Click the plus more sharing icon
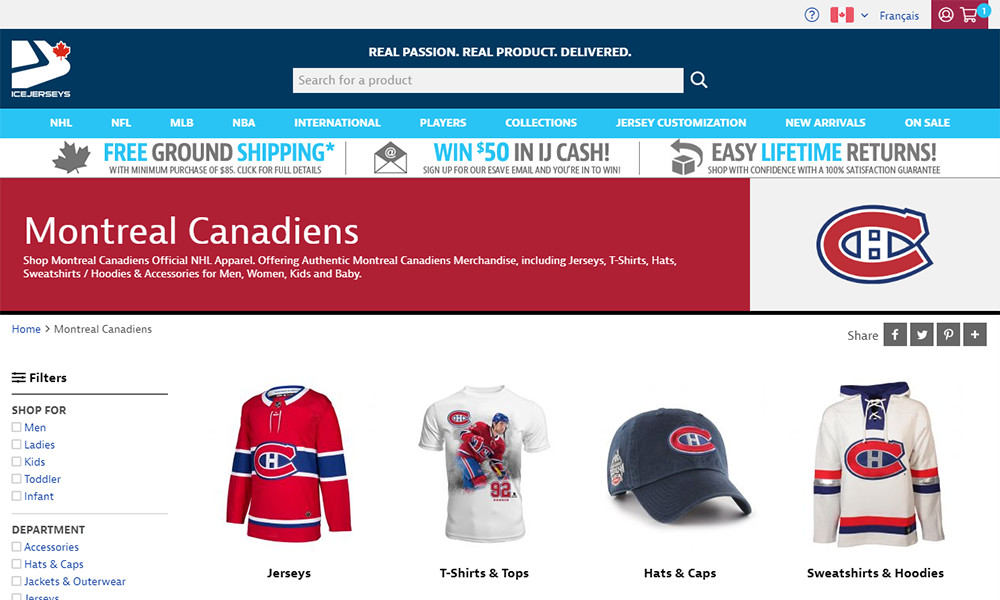1000x600 pixels. (975, 335)
